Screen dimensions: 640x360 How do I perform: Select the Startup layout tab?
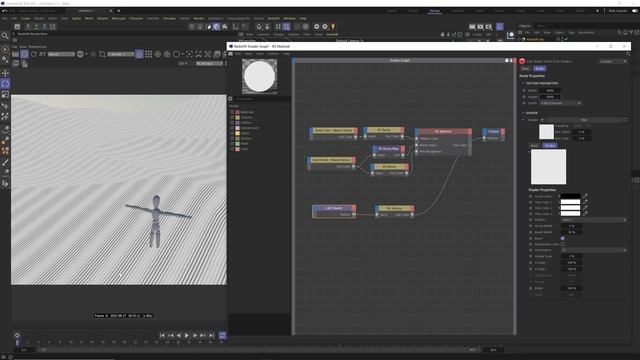(435, 11)
